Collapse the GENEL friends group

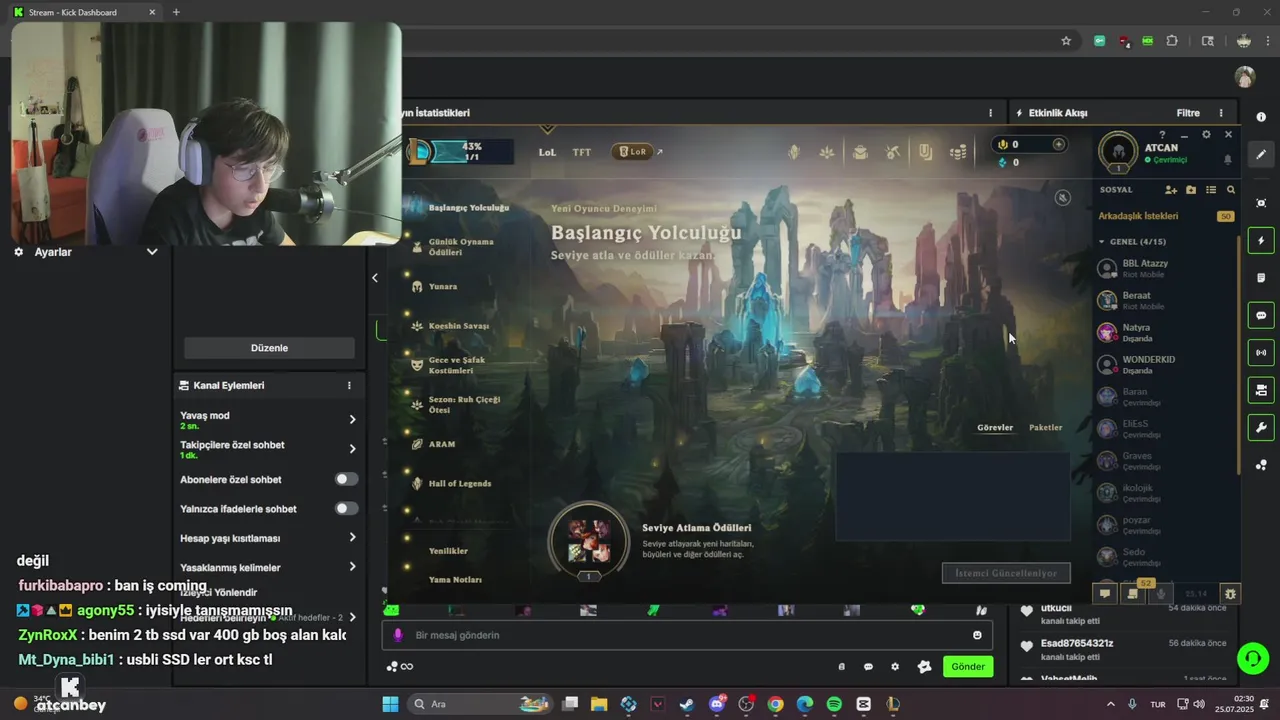[x=1102, y=241]
